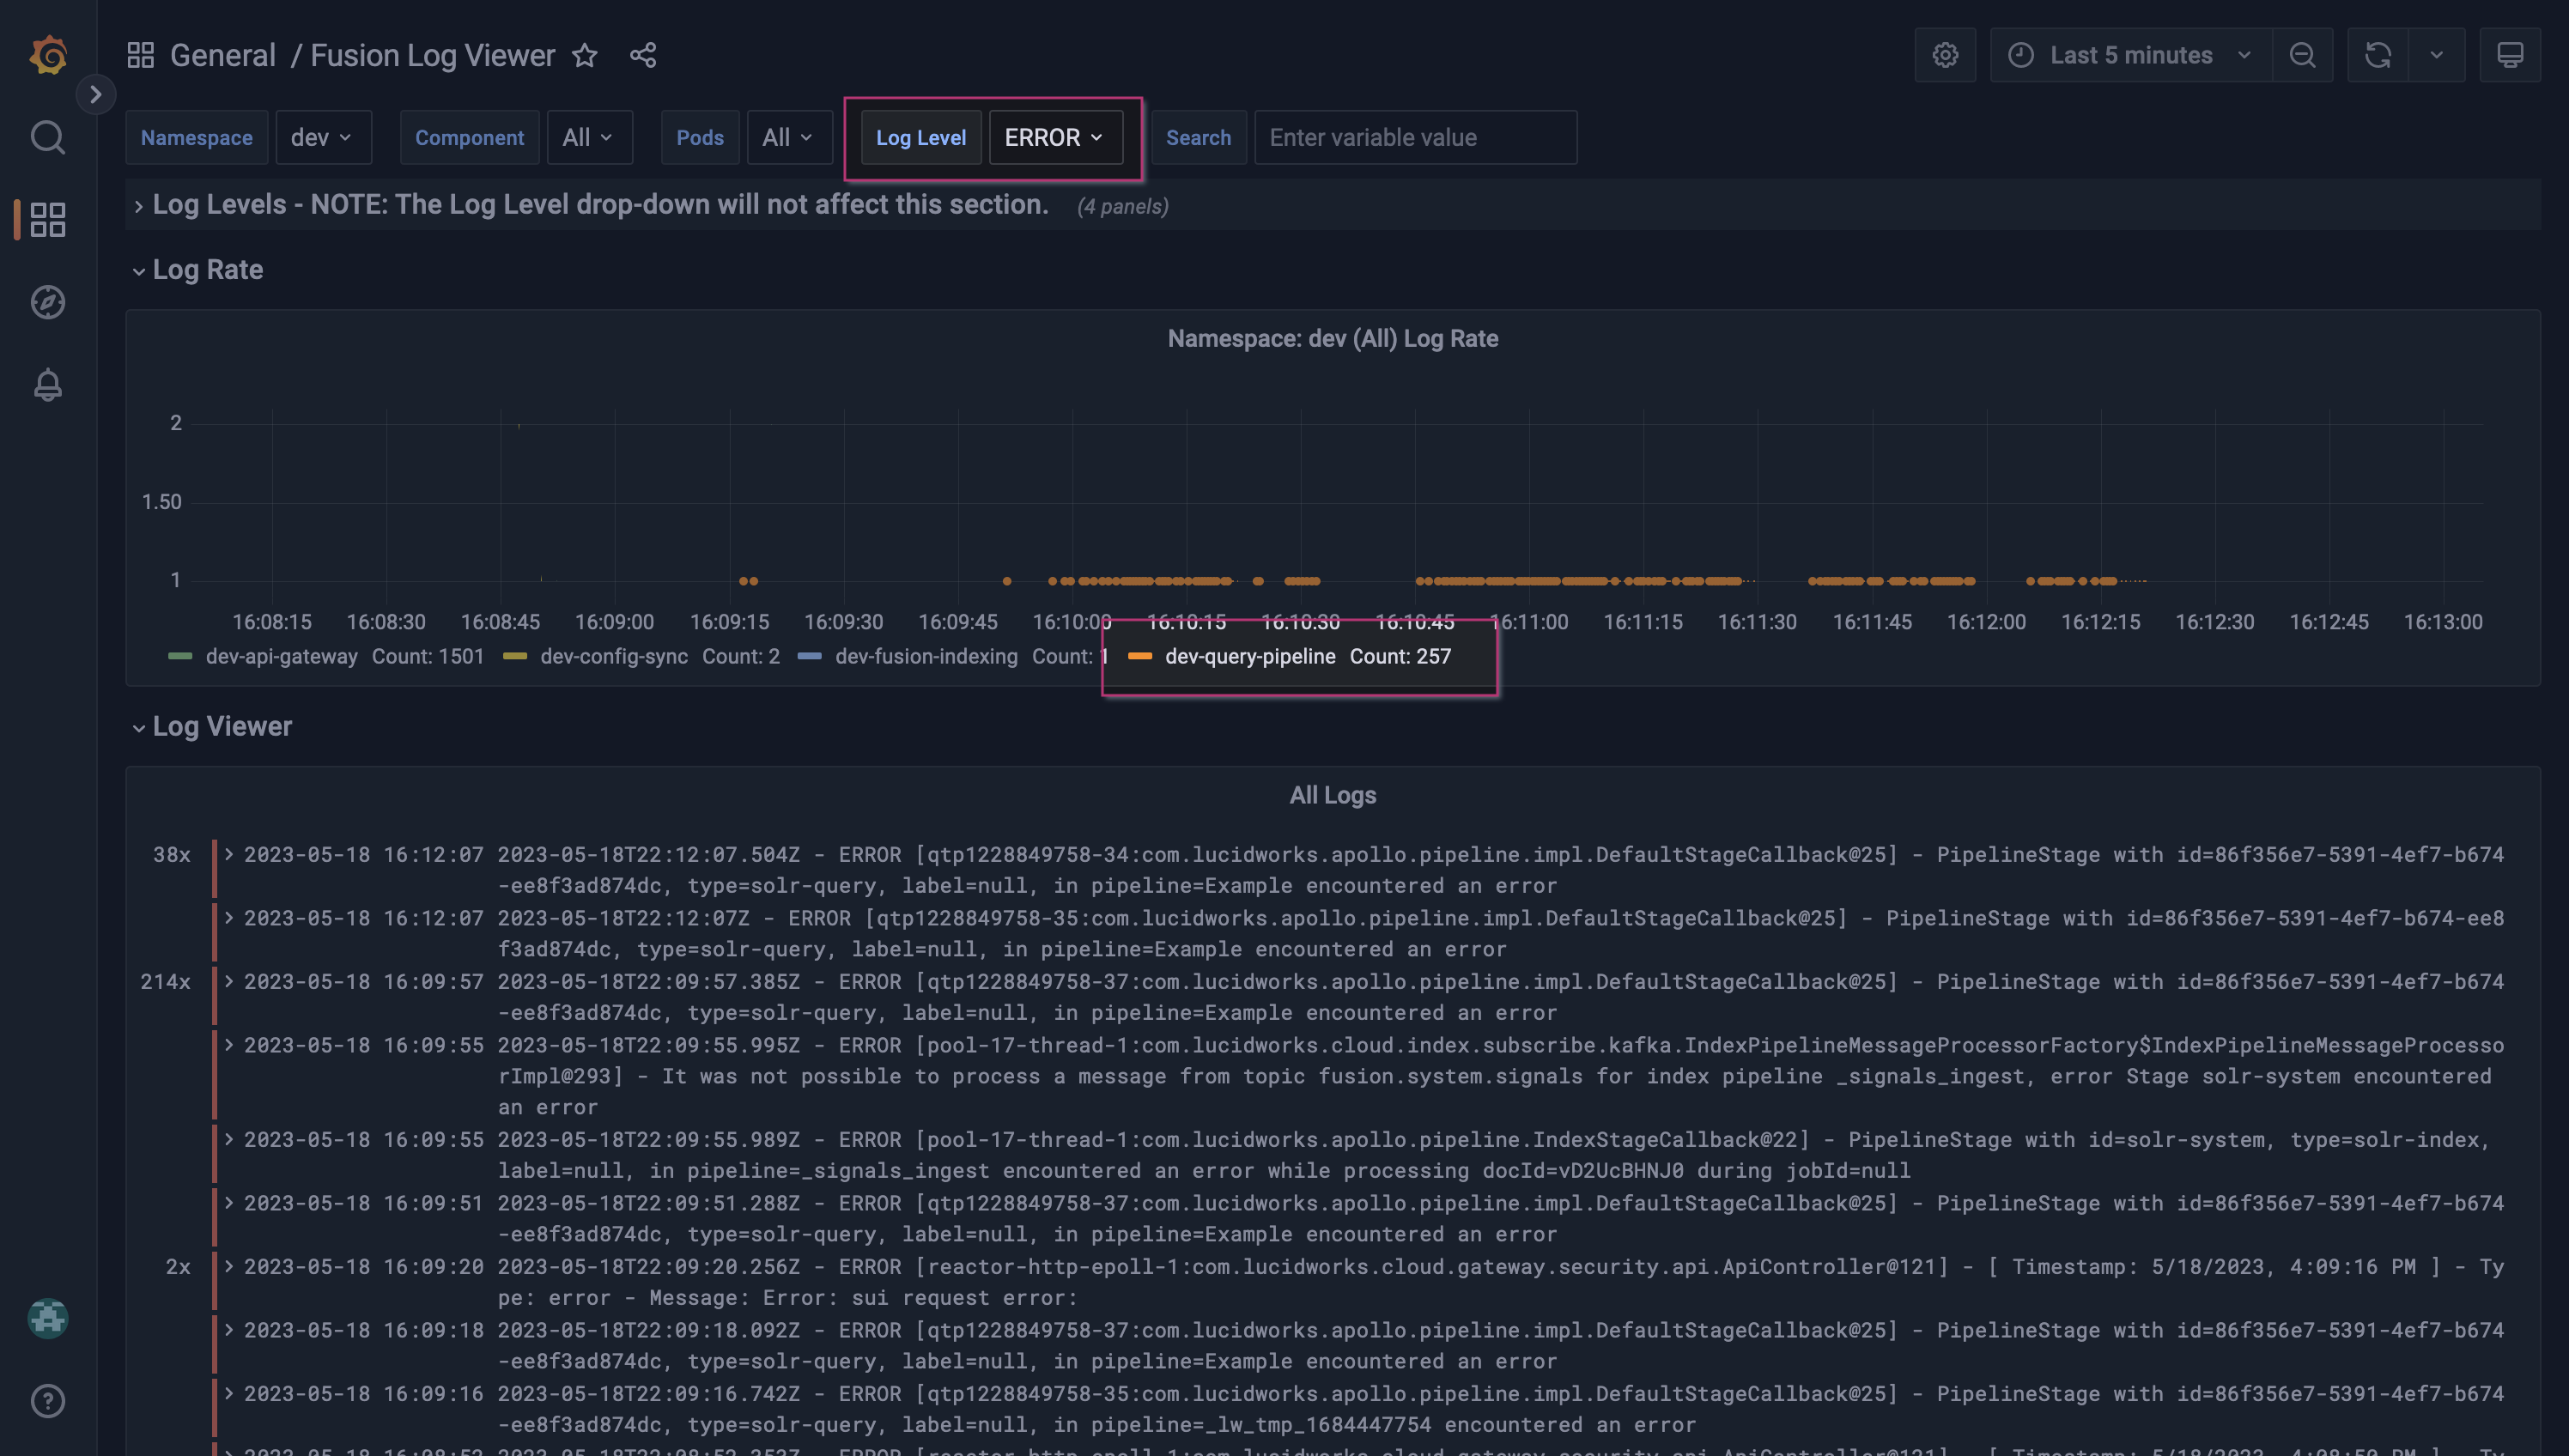Open the dashboard search magnifier in sidebar
The image size is (2569, 1456).
(47, 137)
